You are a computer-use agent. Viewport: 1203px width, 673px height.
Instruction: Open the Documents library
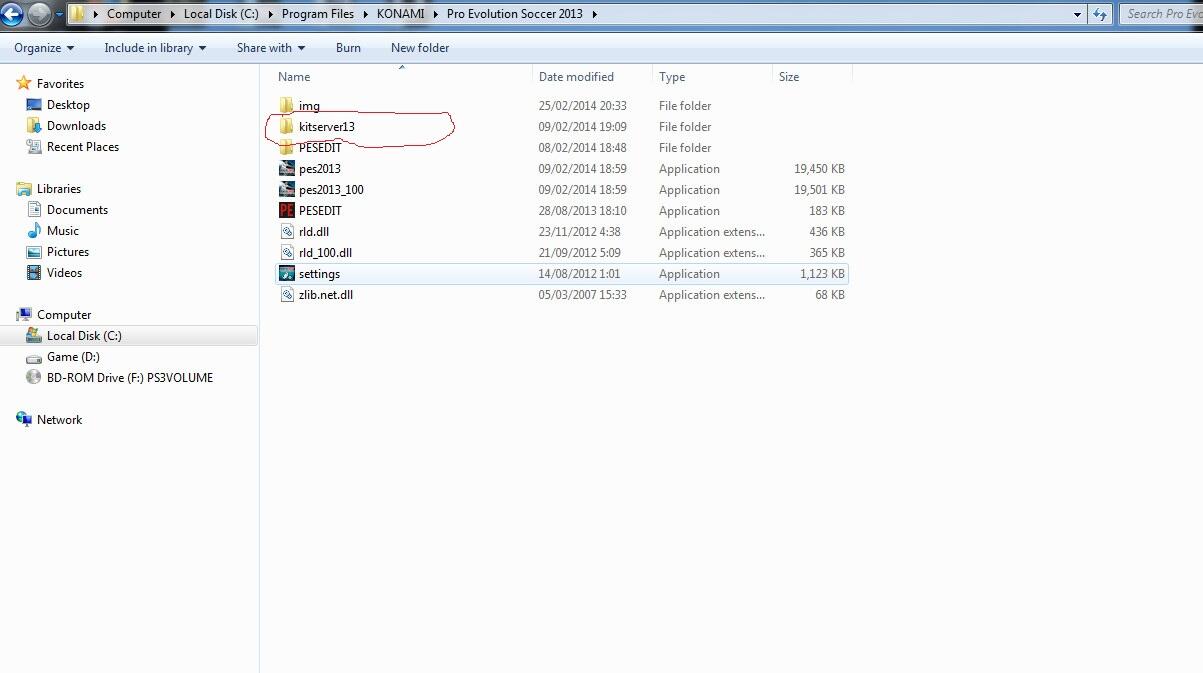pos(77,210)
